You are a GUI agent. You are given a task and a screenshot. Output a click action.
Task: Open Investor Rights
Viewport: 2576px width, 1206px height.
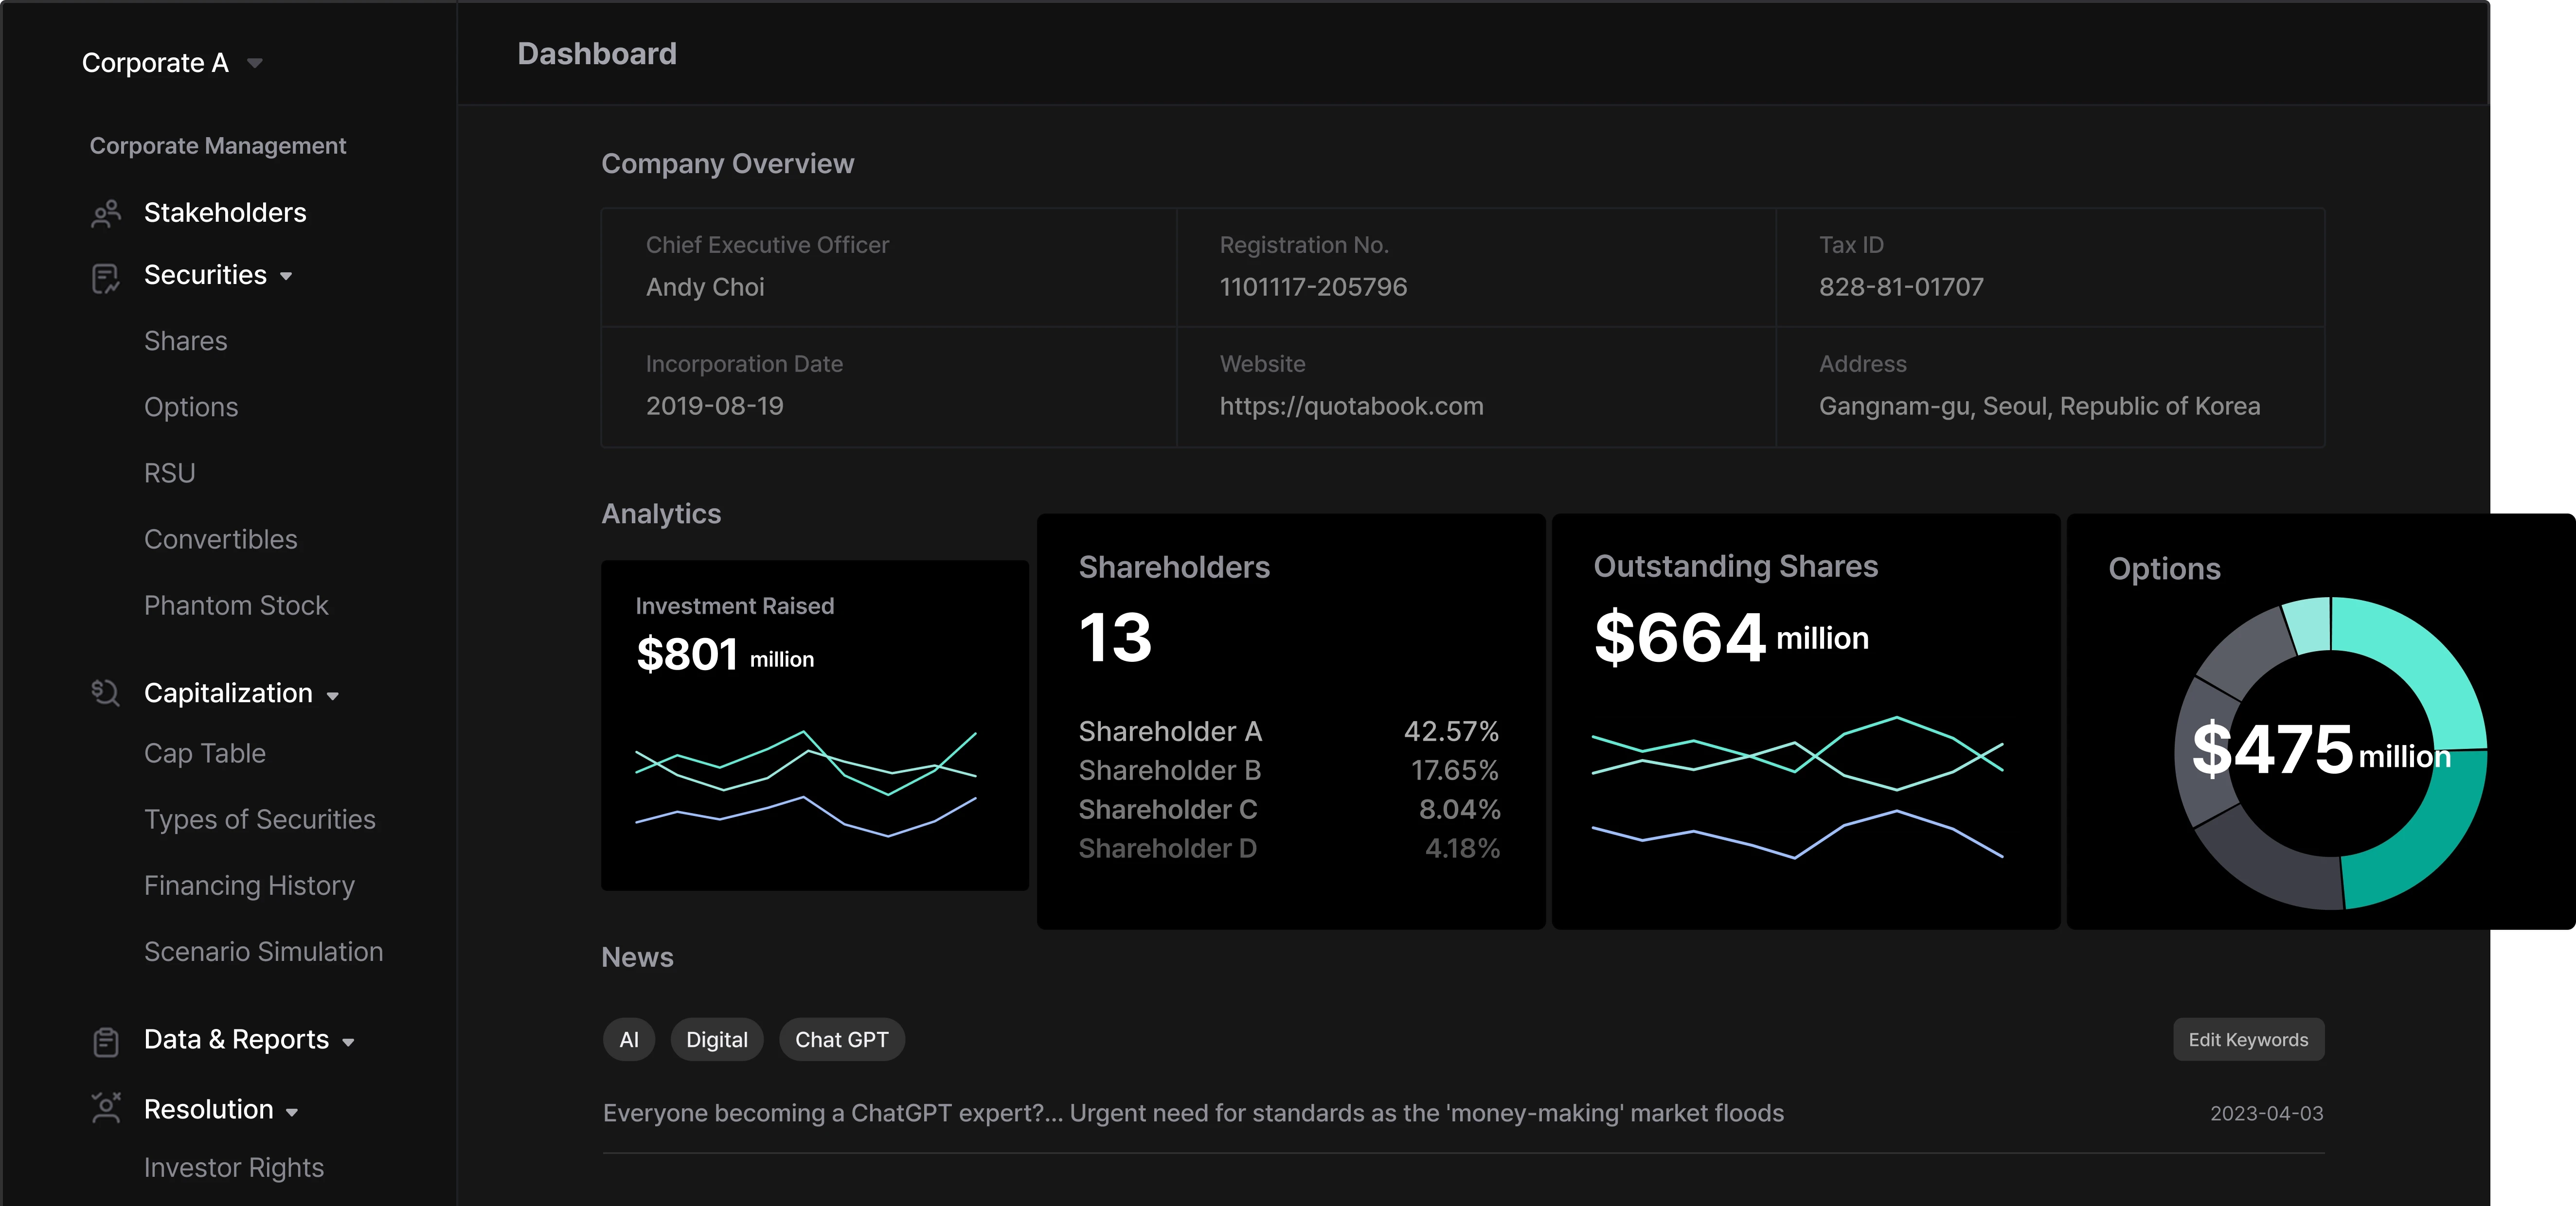coord(233,1167)
